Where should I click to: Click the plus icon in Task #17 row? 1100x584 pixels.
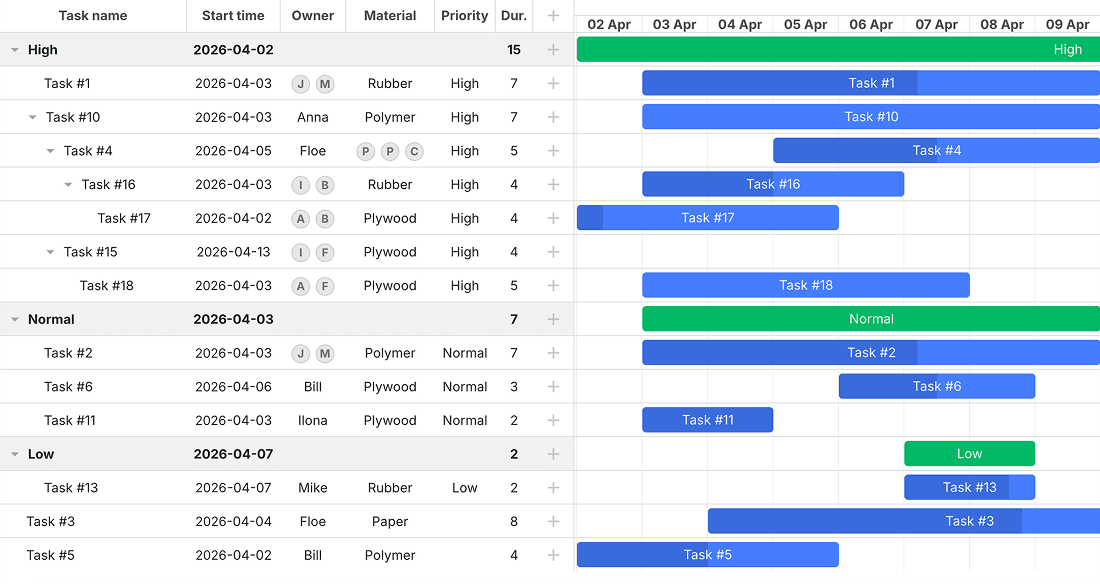click(x=554, y=218)
